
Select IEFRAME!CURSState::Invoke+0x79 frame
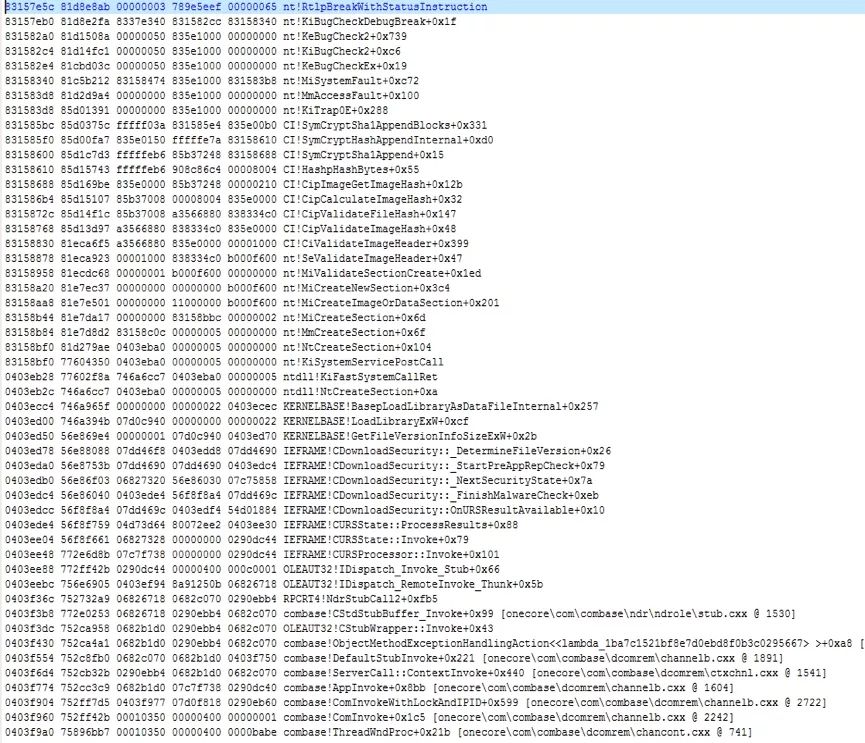click(x=237, y=540)
